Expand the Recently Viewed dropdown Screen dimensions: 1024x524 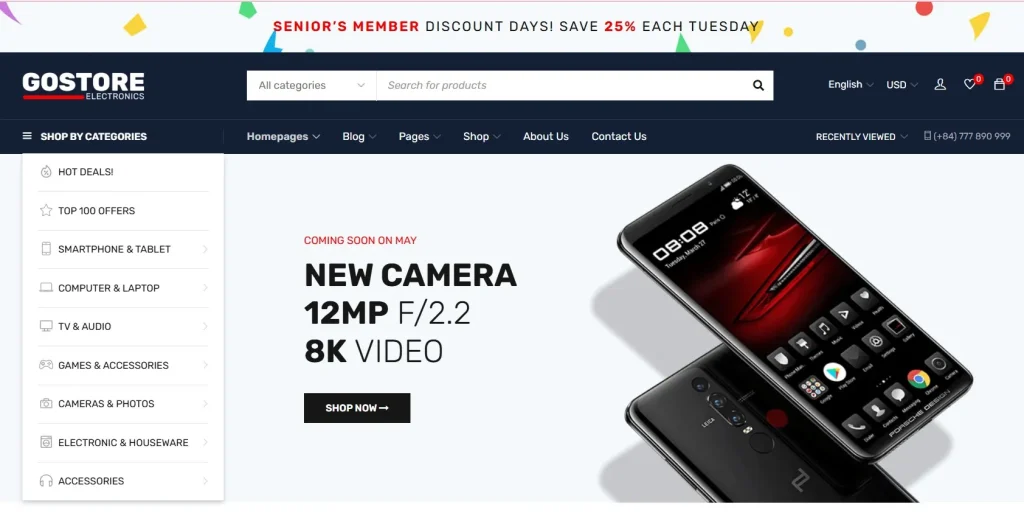click(x=861, y=137)
